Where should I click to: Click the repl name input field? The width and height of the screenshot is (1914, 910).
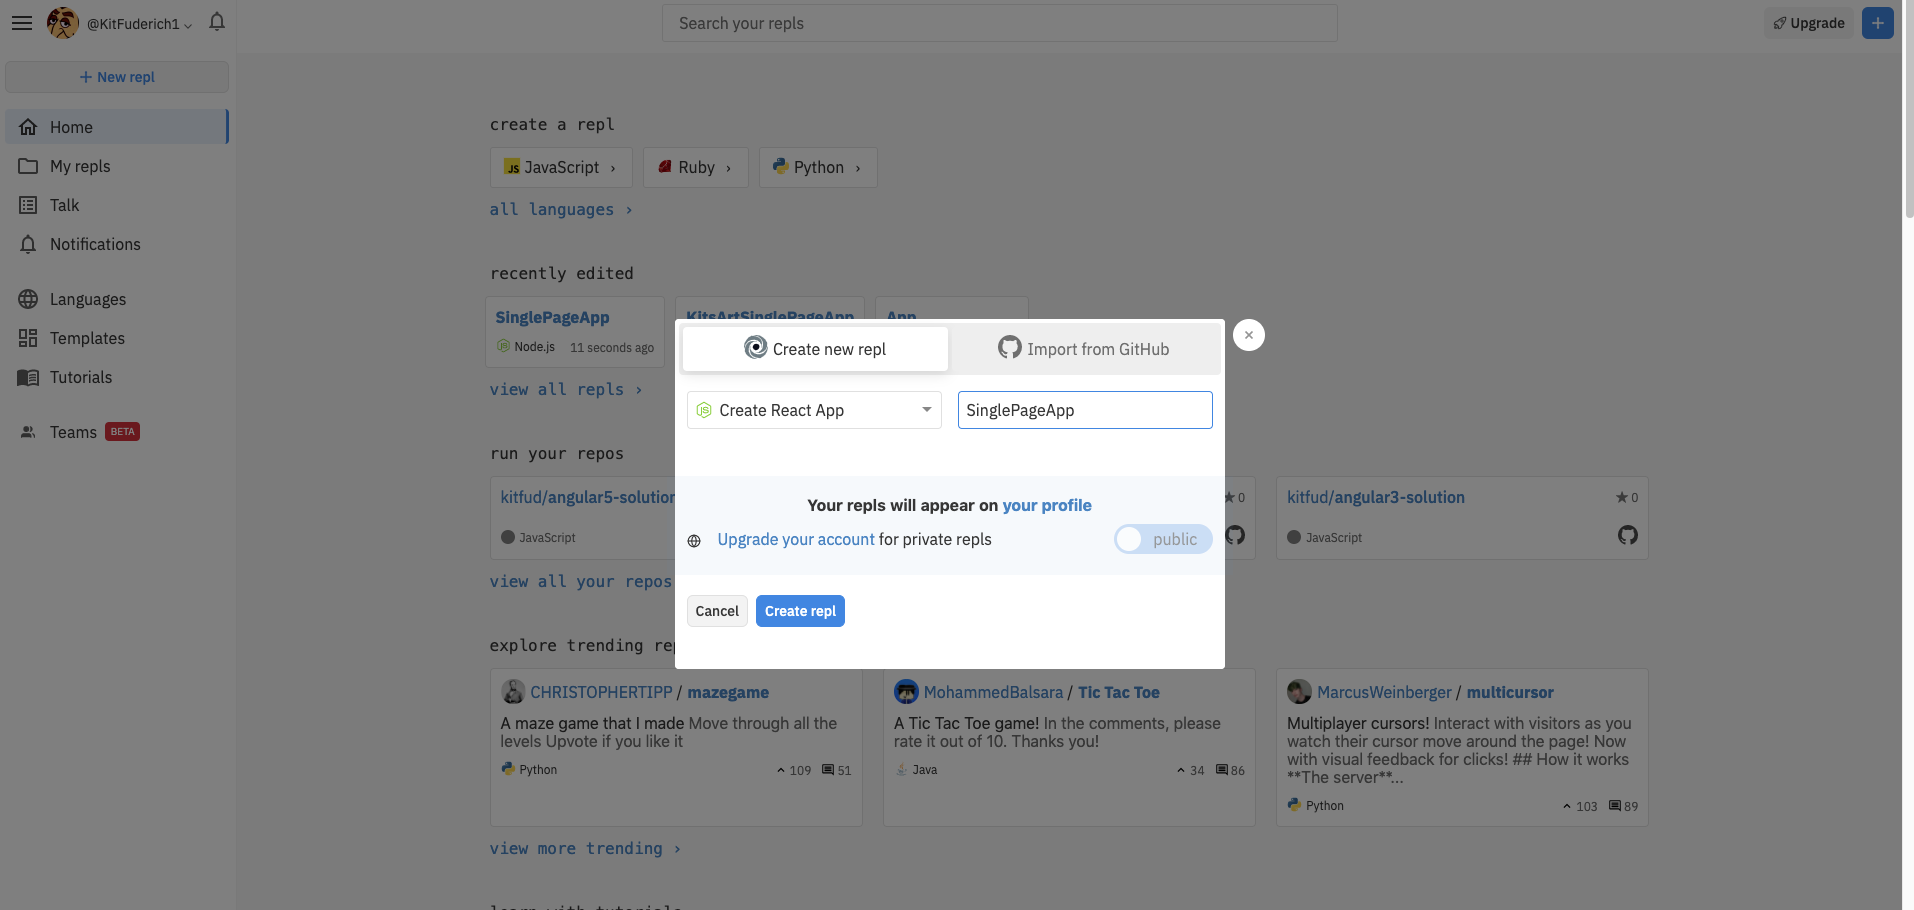(1085, 410)
